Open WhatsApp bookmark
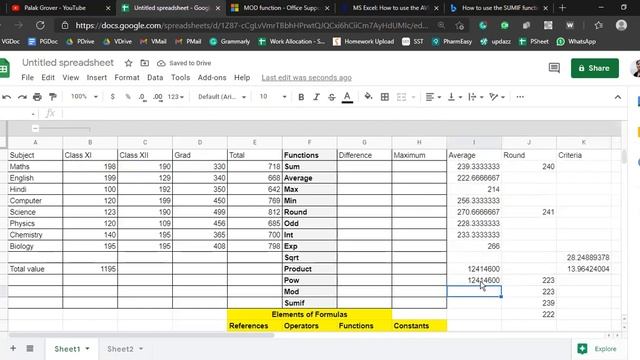Viewport: 640px width, 360px height. pos(576,41)
